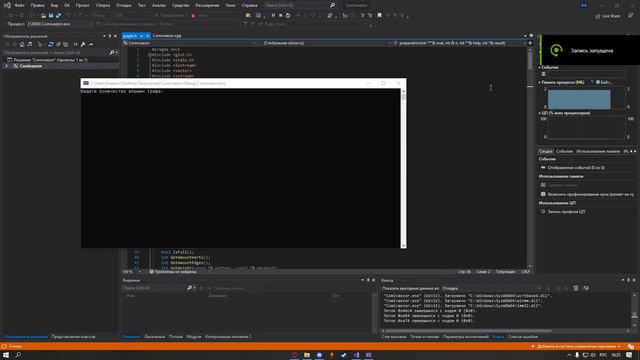Viewport: 640px width, 360px height.
Task: Click the search magnifier in the title bar
Action: 332,5
